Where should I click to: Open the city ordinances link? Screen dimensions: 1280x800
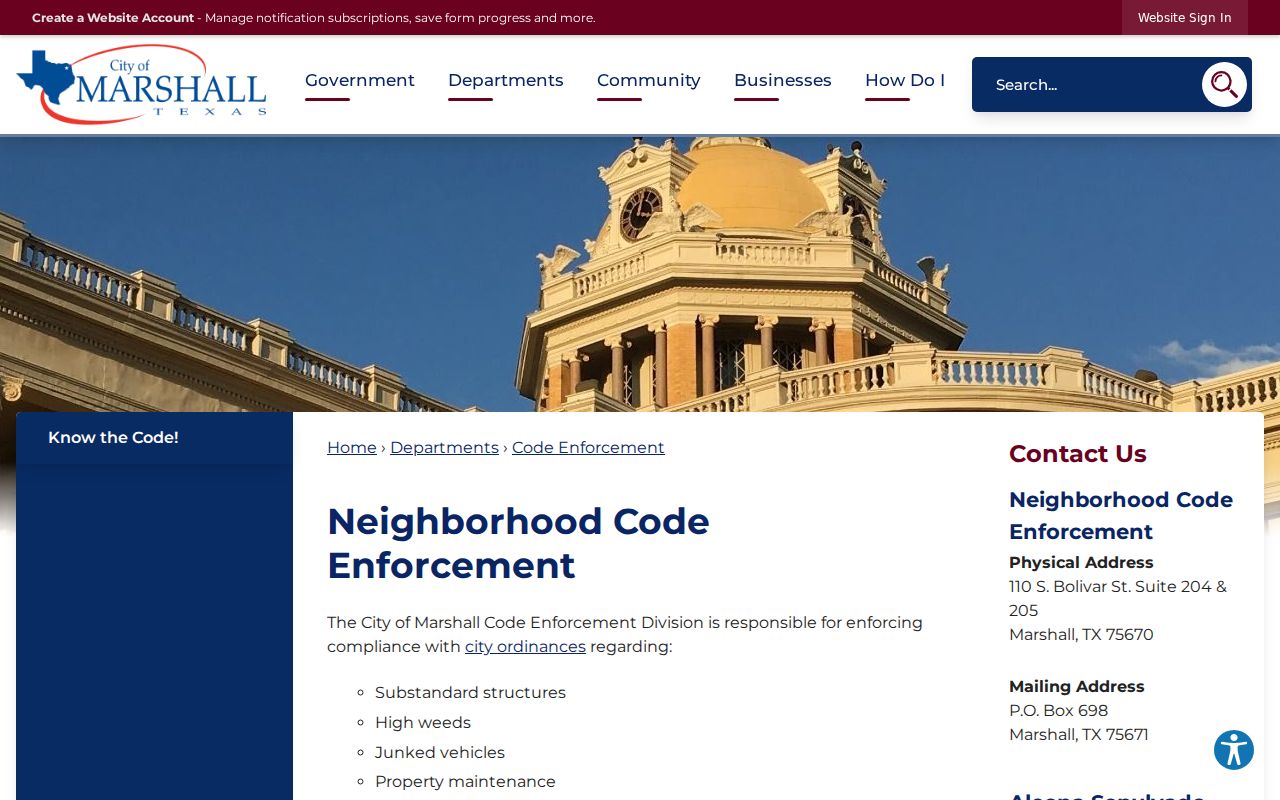525,647
